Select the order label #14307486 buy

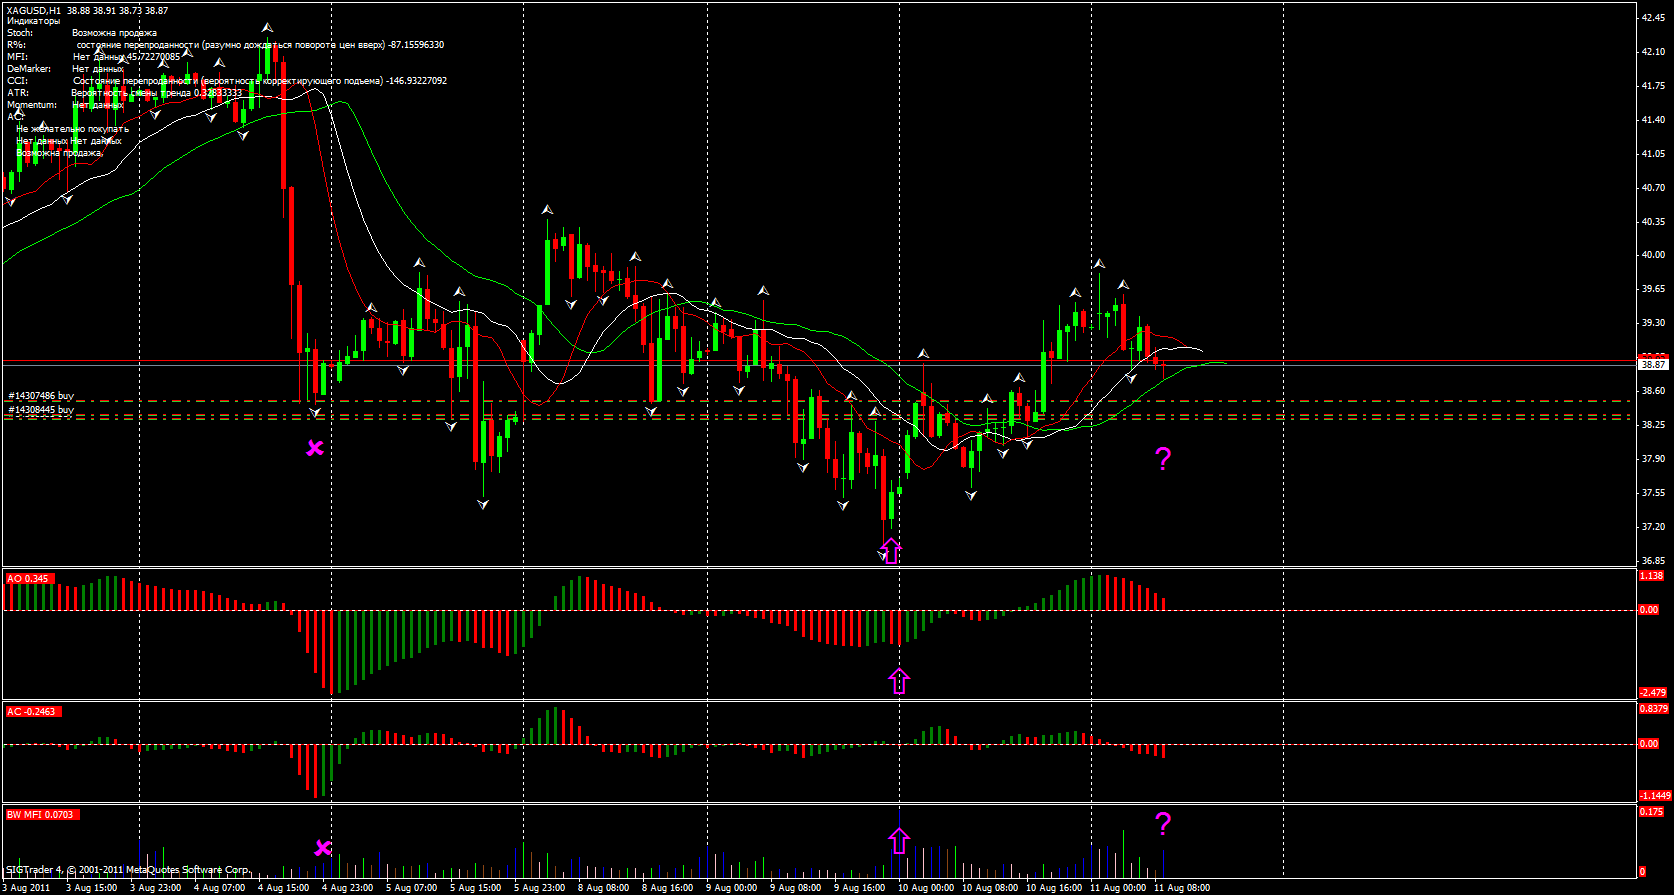41,396
